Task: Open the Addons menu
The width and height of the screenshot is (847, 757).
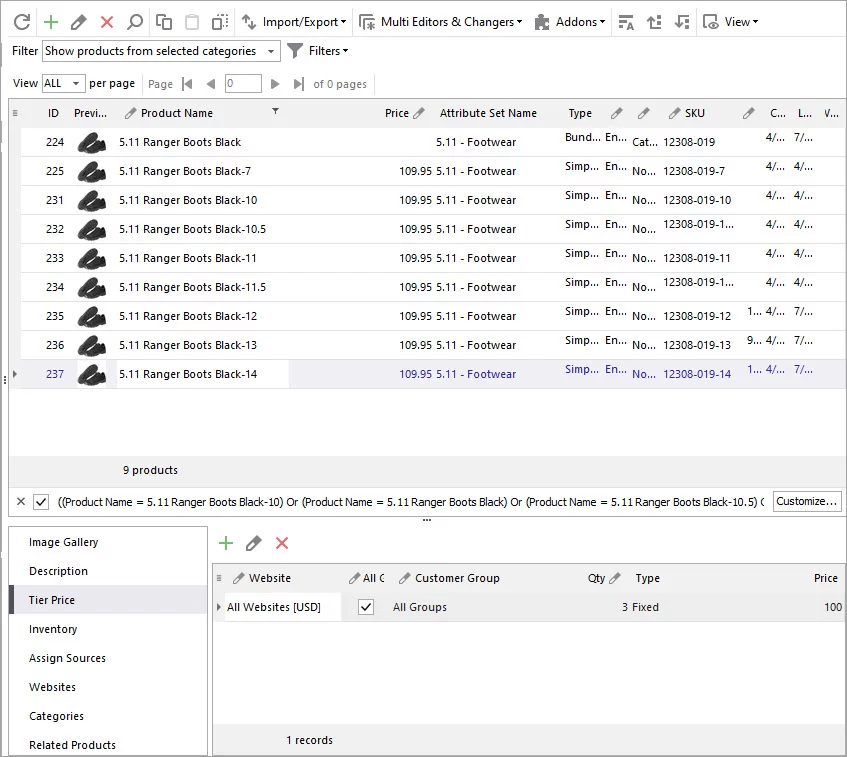Action: pos(570,22)
